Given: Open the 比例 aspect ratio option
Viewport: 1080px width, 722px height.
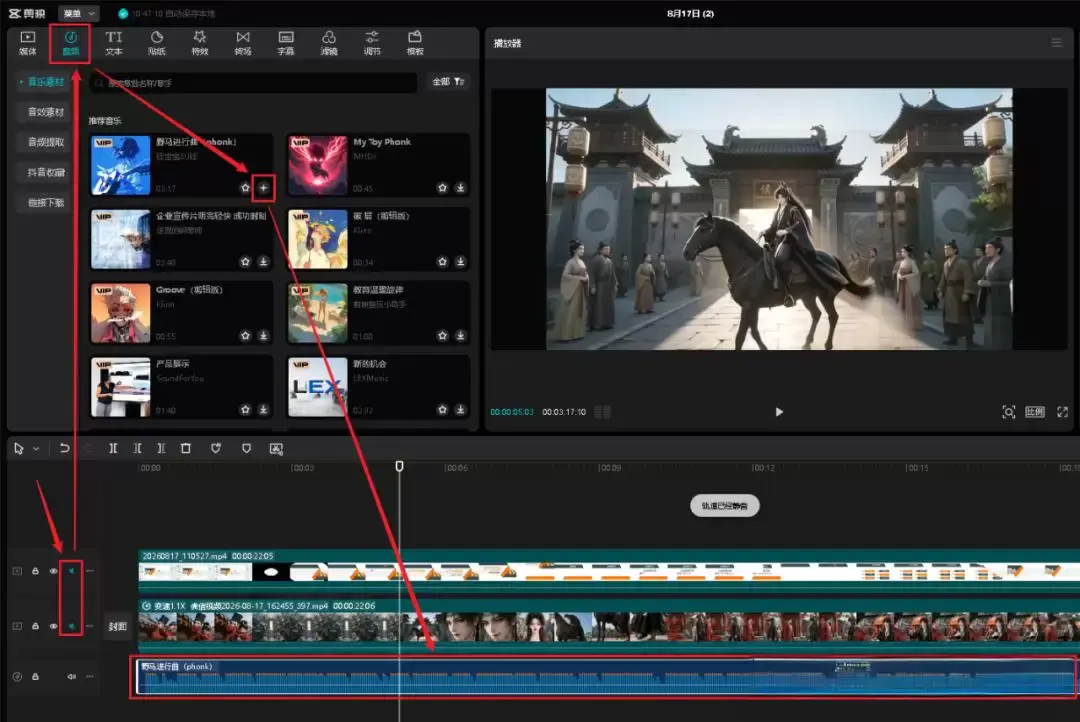Looking at the screenshot, I should [1035, 412].
